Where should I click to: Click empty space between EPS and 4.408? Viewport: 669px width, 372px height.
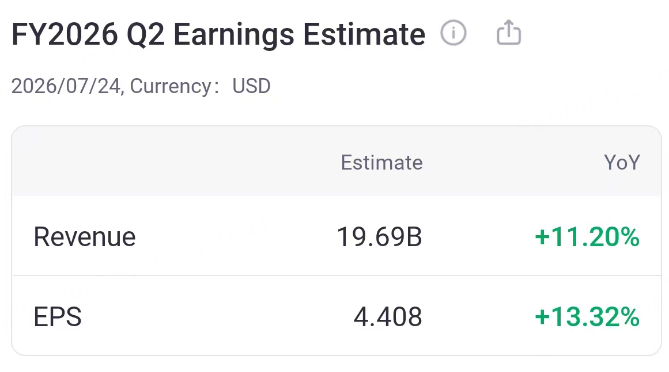pyautogui.click(x=218, y=317)
